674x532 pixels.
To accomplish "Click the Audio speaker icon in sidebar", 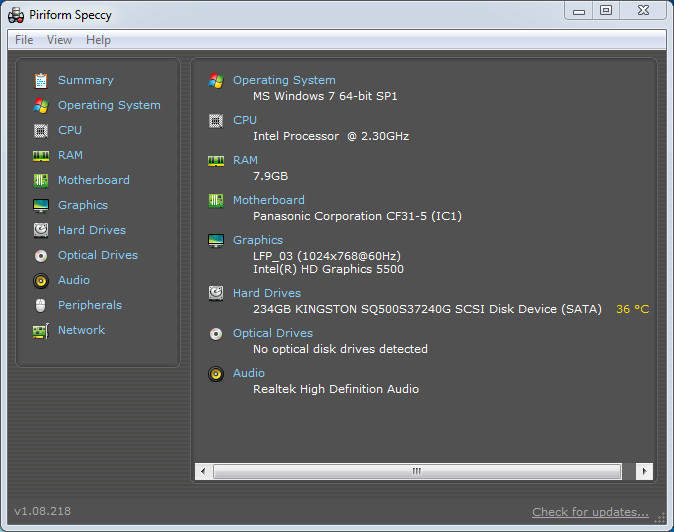I will [41, 281].
